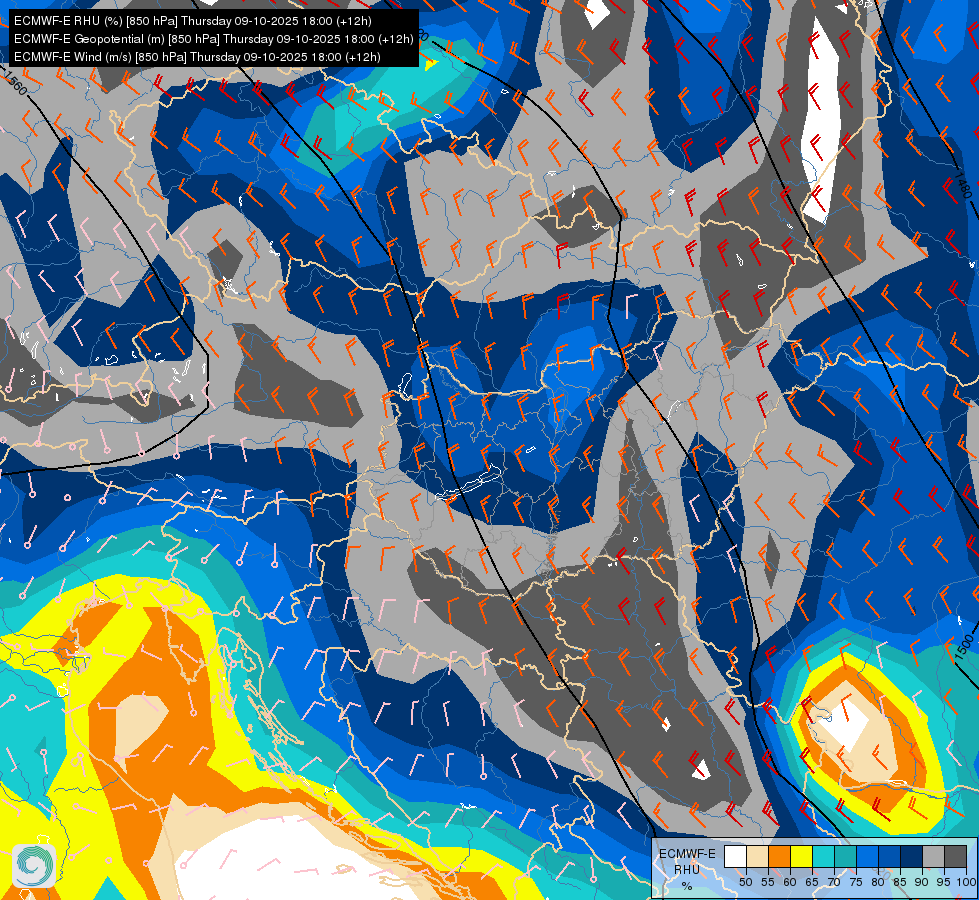The height and width of the screenshot is (900, 979).
Task: Click the teal 70-75% legend swatch
Action: coord(845,856)
